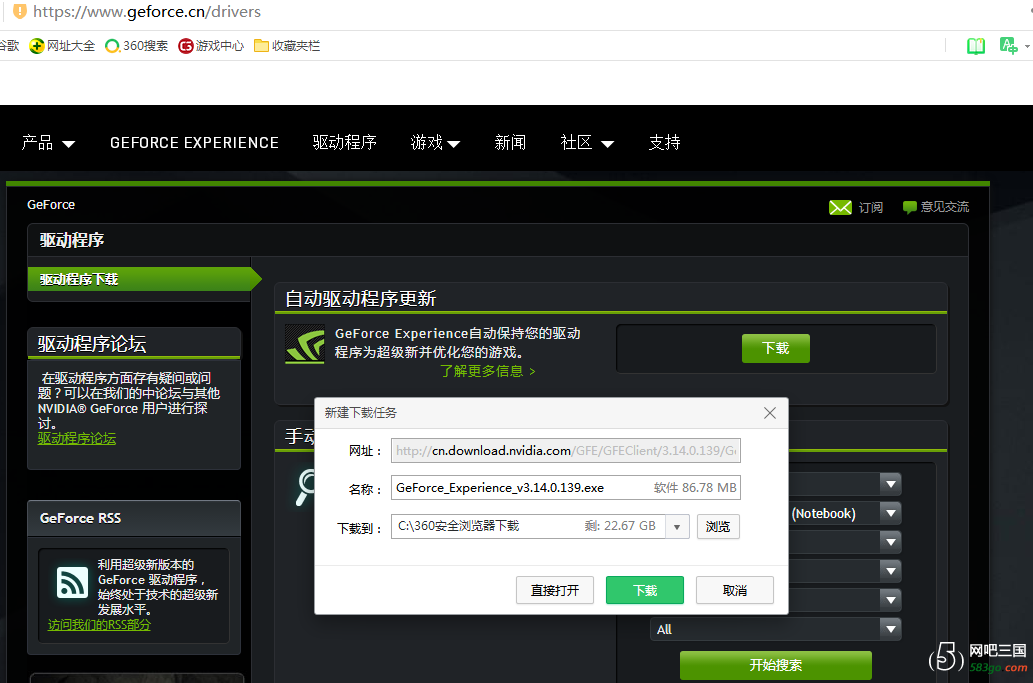Click 直接打开 in the download dialog

click(x=555, y=590)
